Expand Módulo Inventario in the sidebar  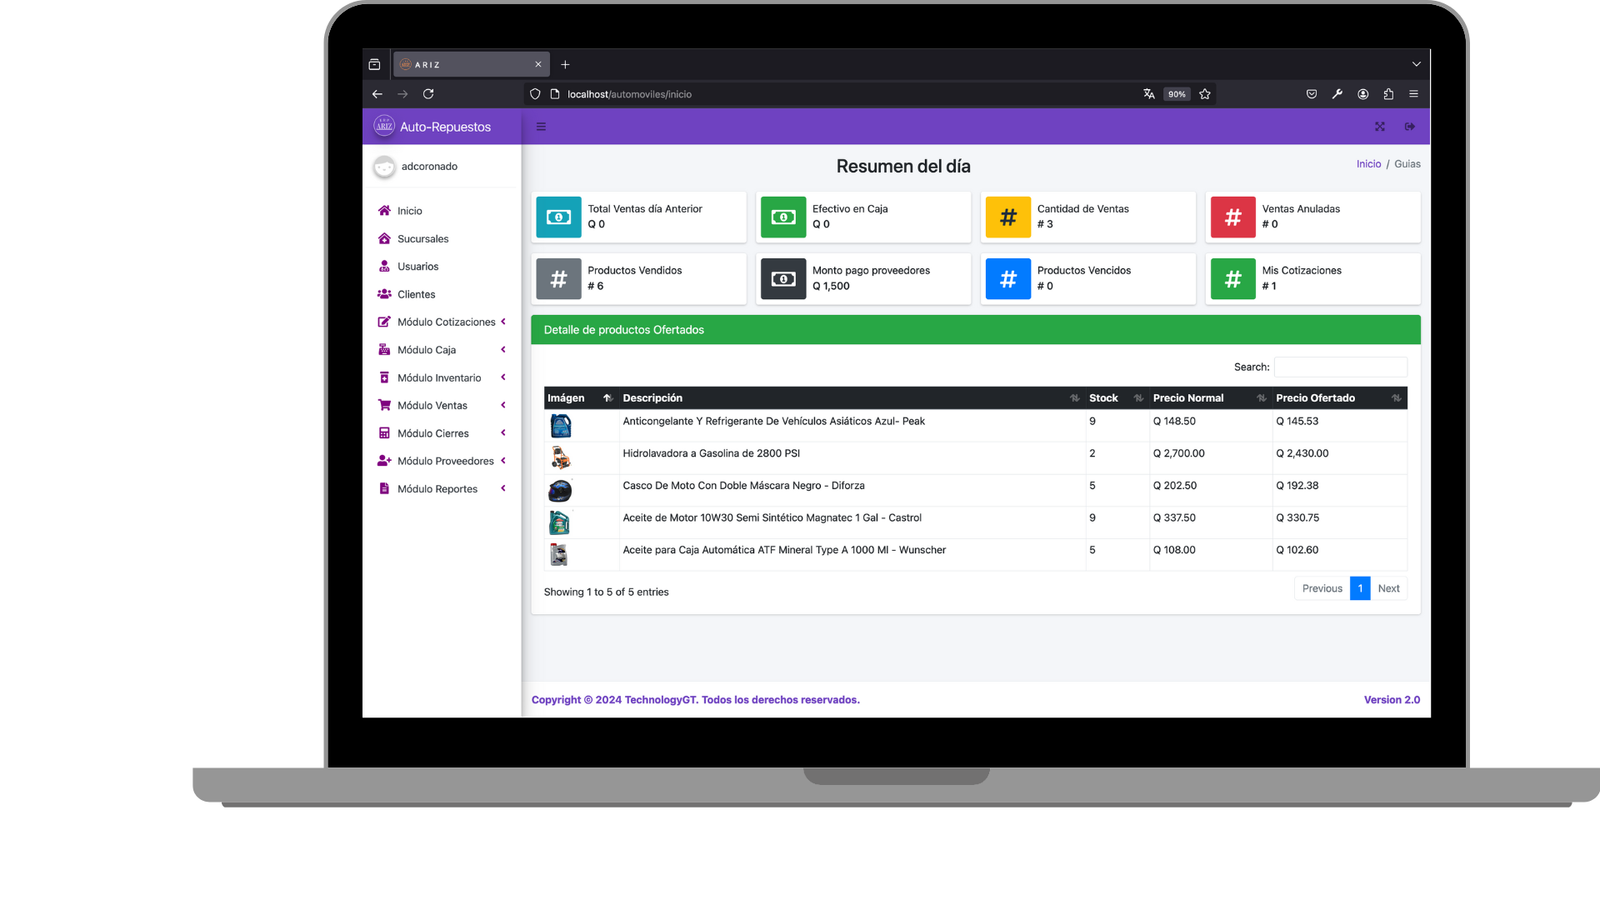pyautogui.click(x=441, y=378)
